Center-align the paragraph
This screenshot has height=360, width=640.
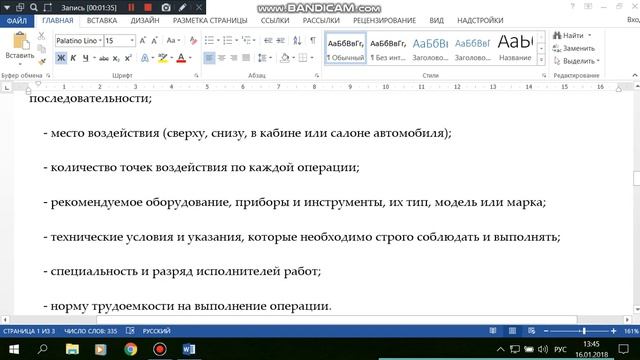click(x=222, y=58)
